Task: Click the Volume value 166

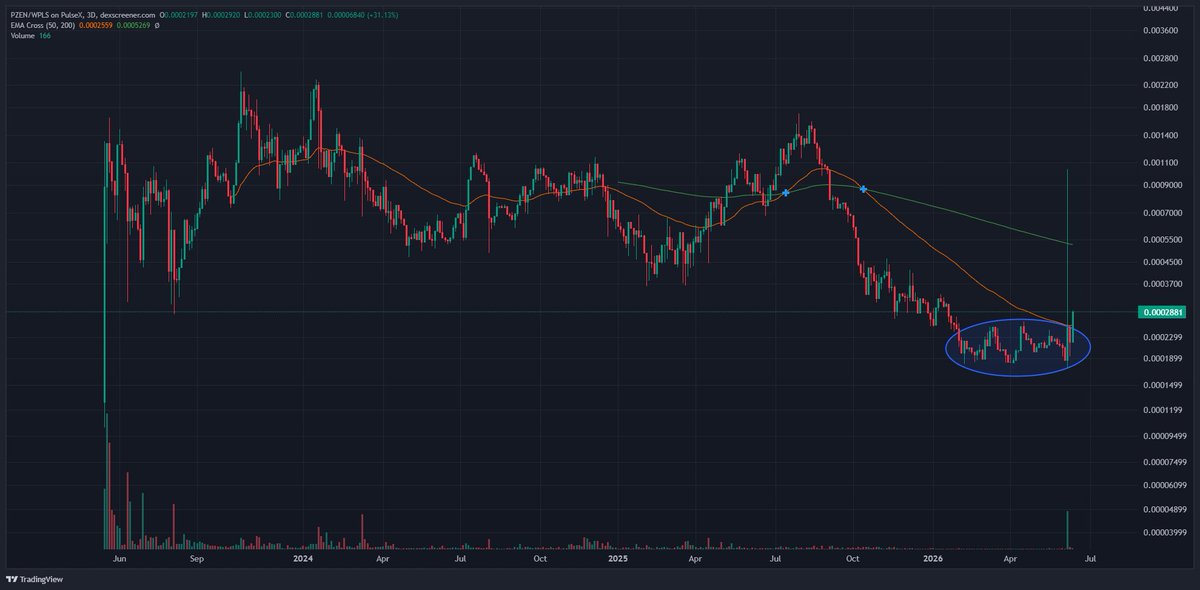Action: pos(45,35)
